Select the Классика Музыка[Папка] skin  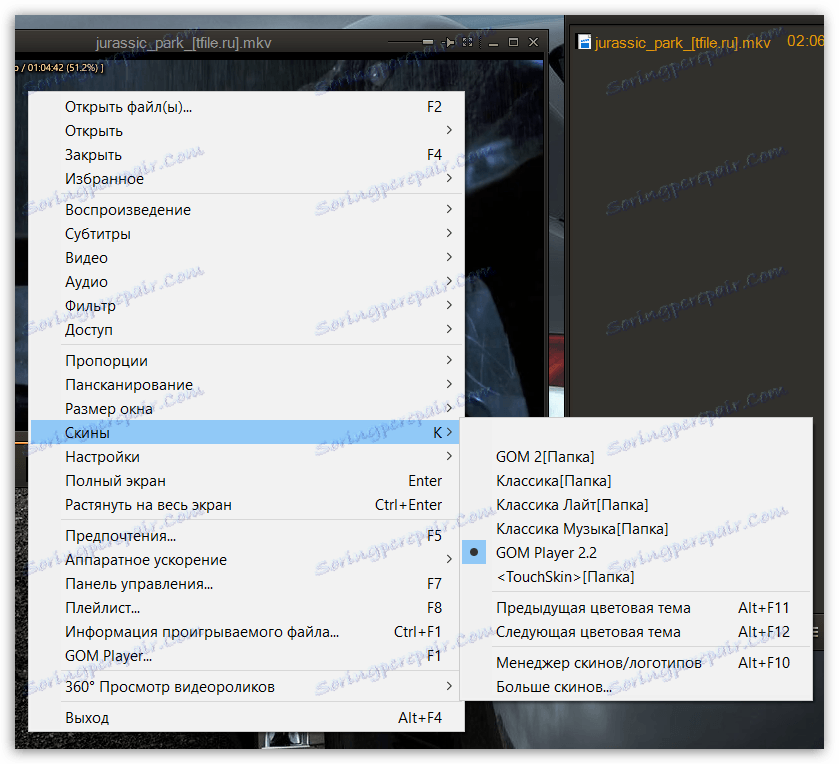click(x=636, y=529)
